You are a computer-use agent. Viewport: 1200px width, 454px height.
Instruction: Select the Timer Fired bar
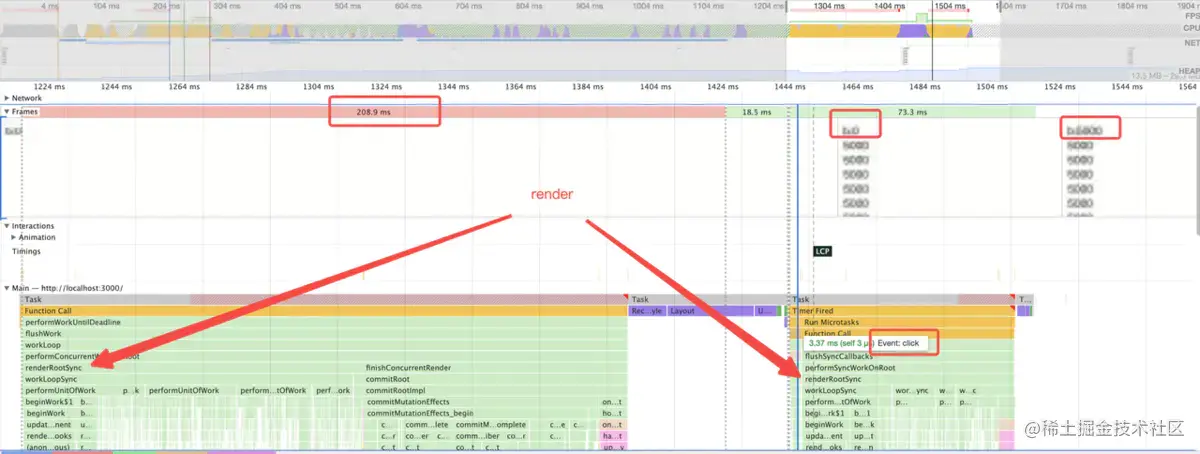pos(901,311)
